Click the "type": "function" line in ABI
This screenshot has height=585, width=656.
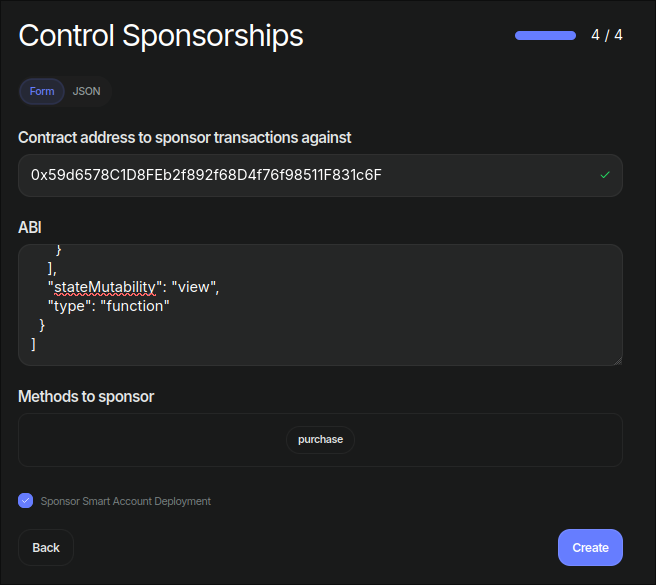coord(109,306)
